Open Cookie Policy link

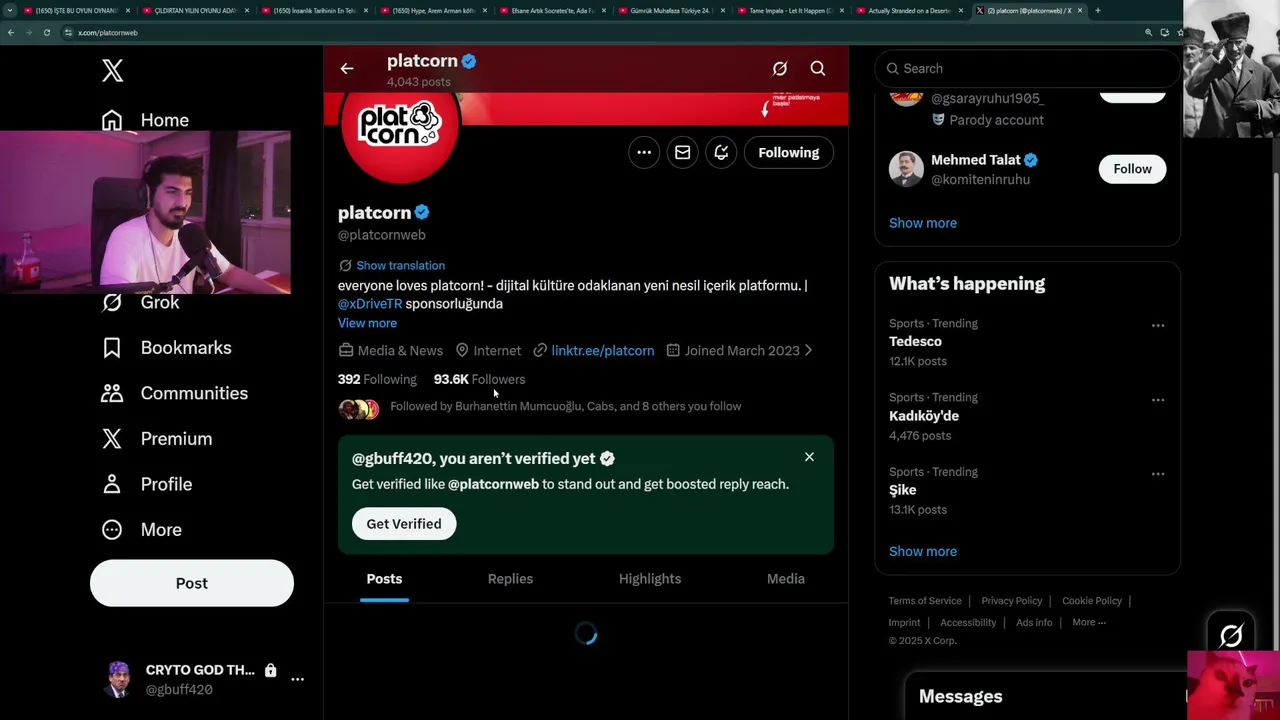pos(1091,601)
